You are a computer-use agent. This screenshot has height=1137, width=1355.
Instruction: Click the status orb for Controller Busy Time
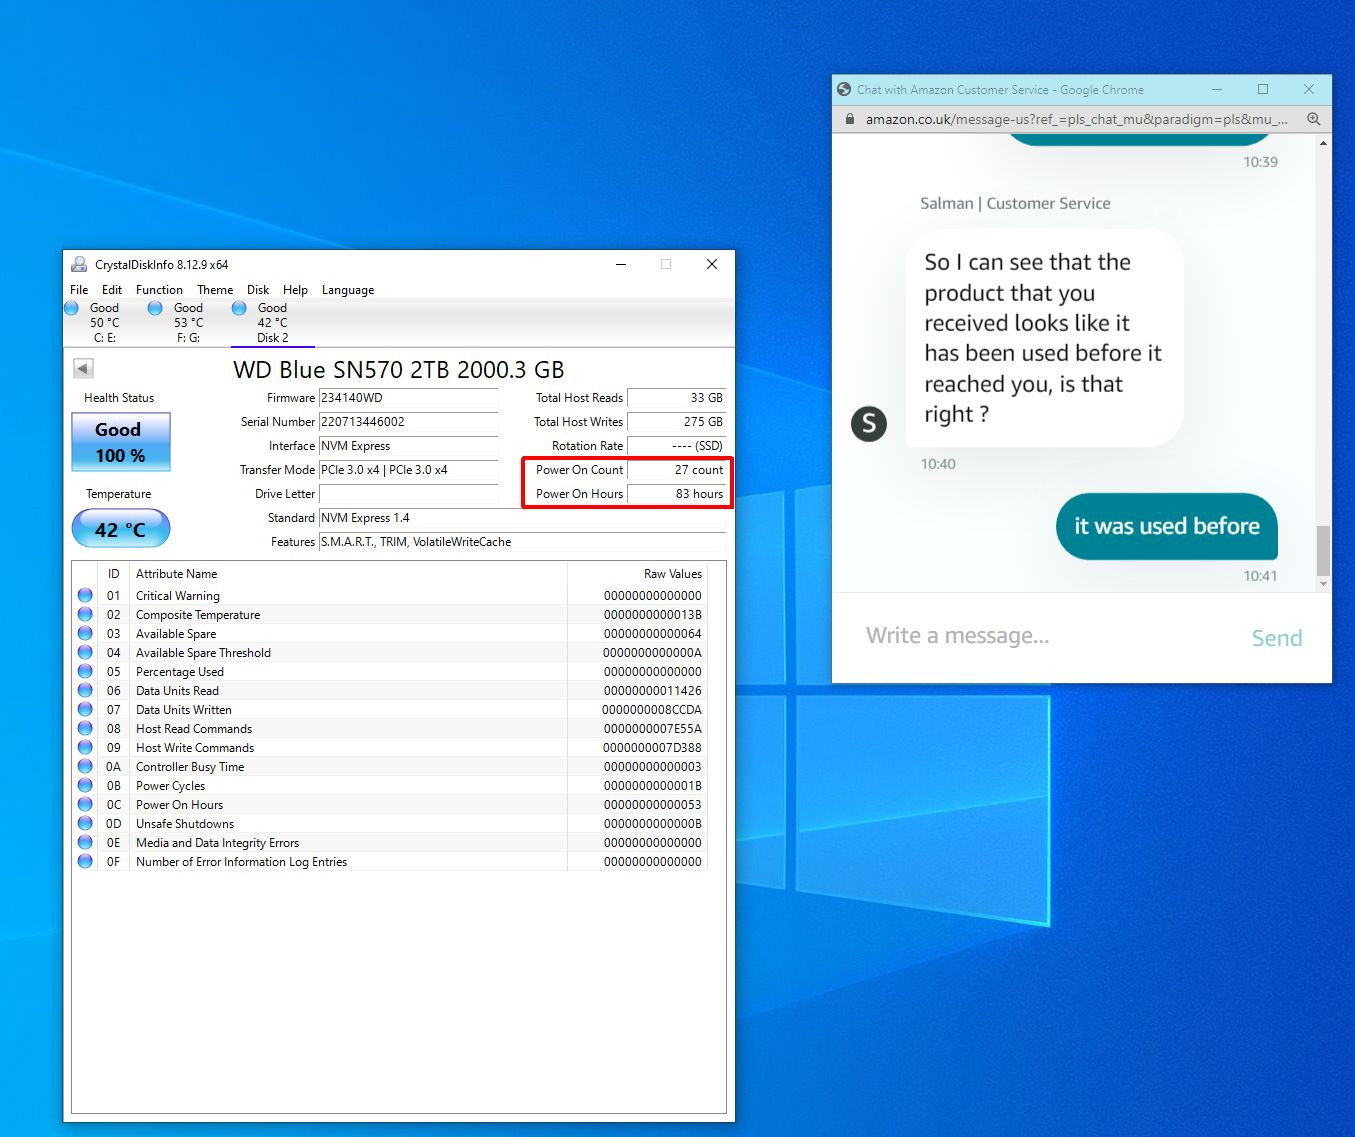point(85,766)
